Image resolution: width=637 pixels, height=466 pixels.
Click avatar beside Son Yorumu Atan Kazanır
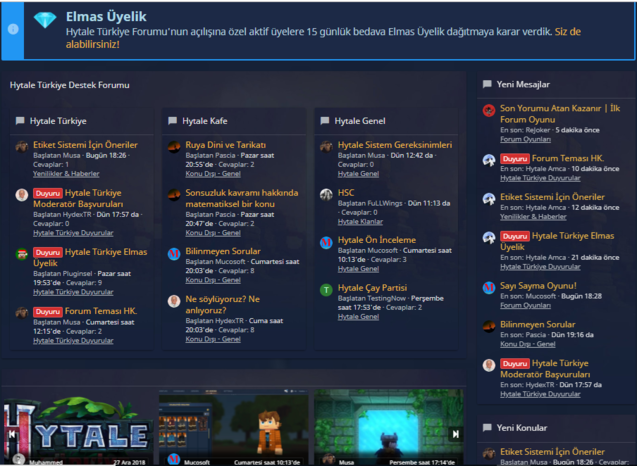click(x=489, y=110)
